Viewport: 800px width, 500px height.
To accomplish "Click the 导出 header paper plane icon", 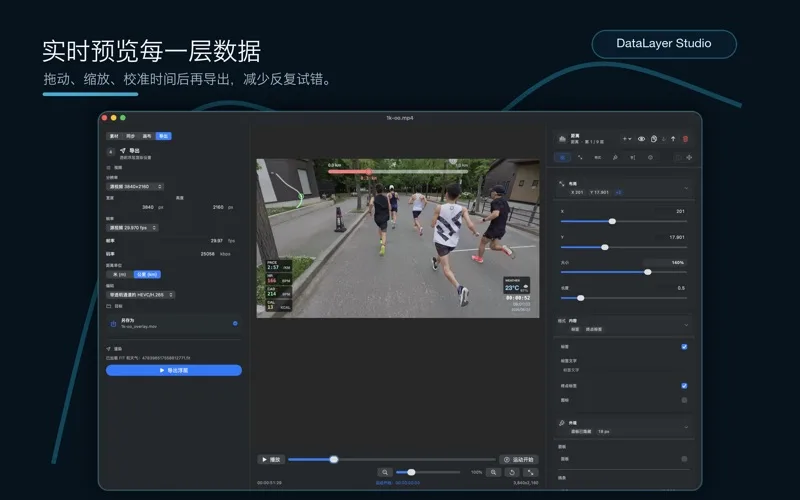I will (x=122, y=151).
